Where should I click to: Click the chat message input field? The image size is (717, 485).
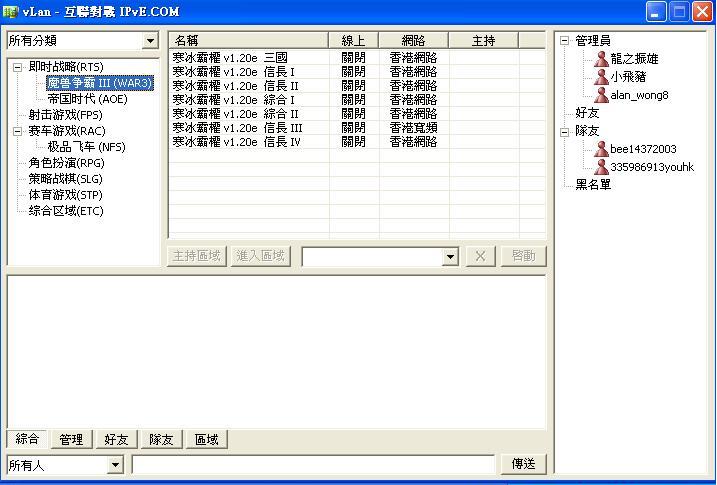pyautogui.click(x=313, y=464)
